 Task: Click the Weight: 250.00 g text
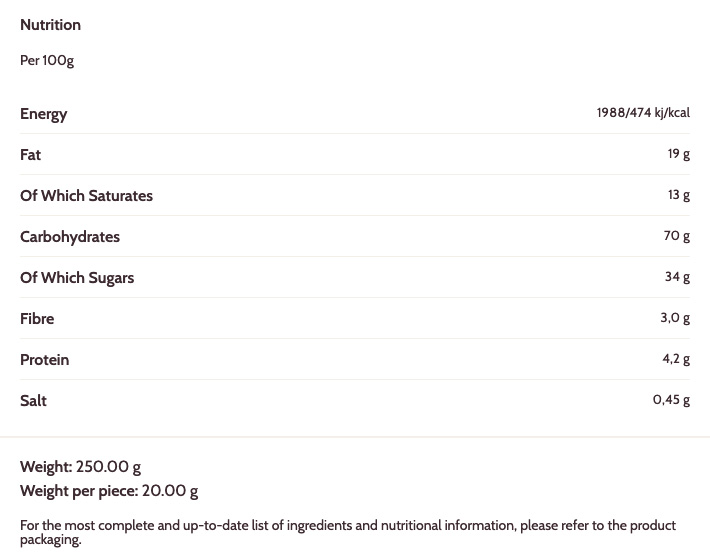pyautogui.click(x=81, y=467)
